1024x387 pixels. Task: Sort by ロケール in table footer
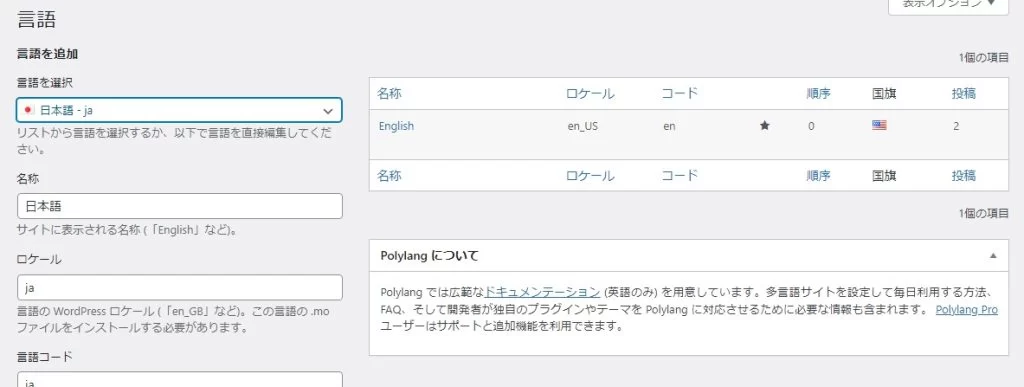pyautogui.click(x=590, y=176)
